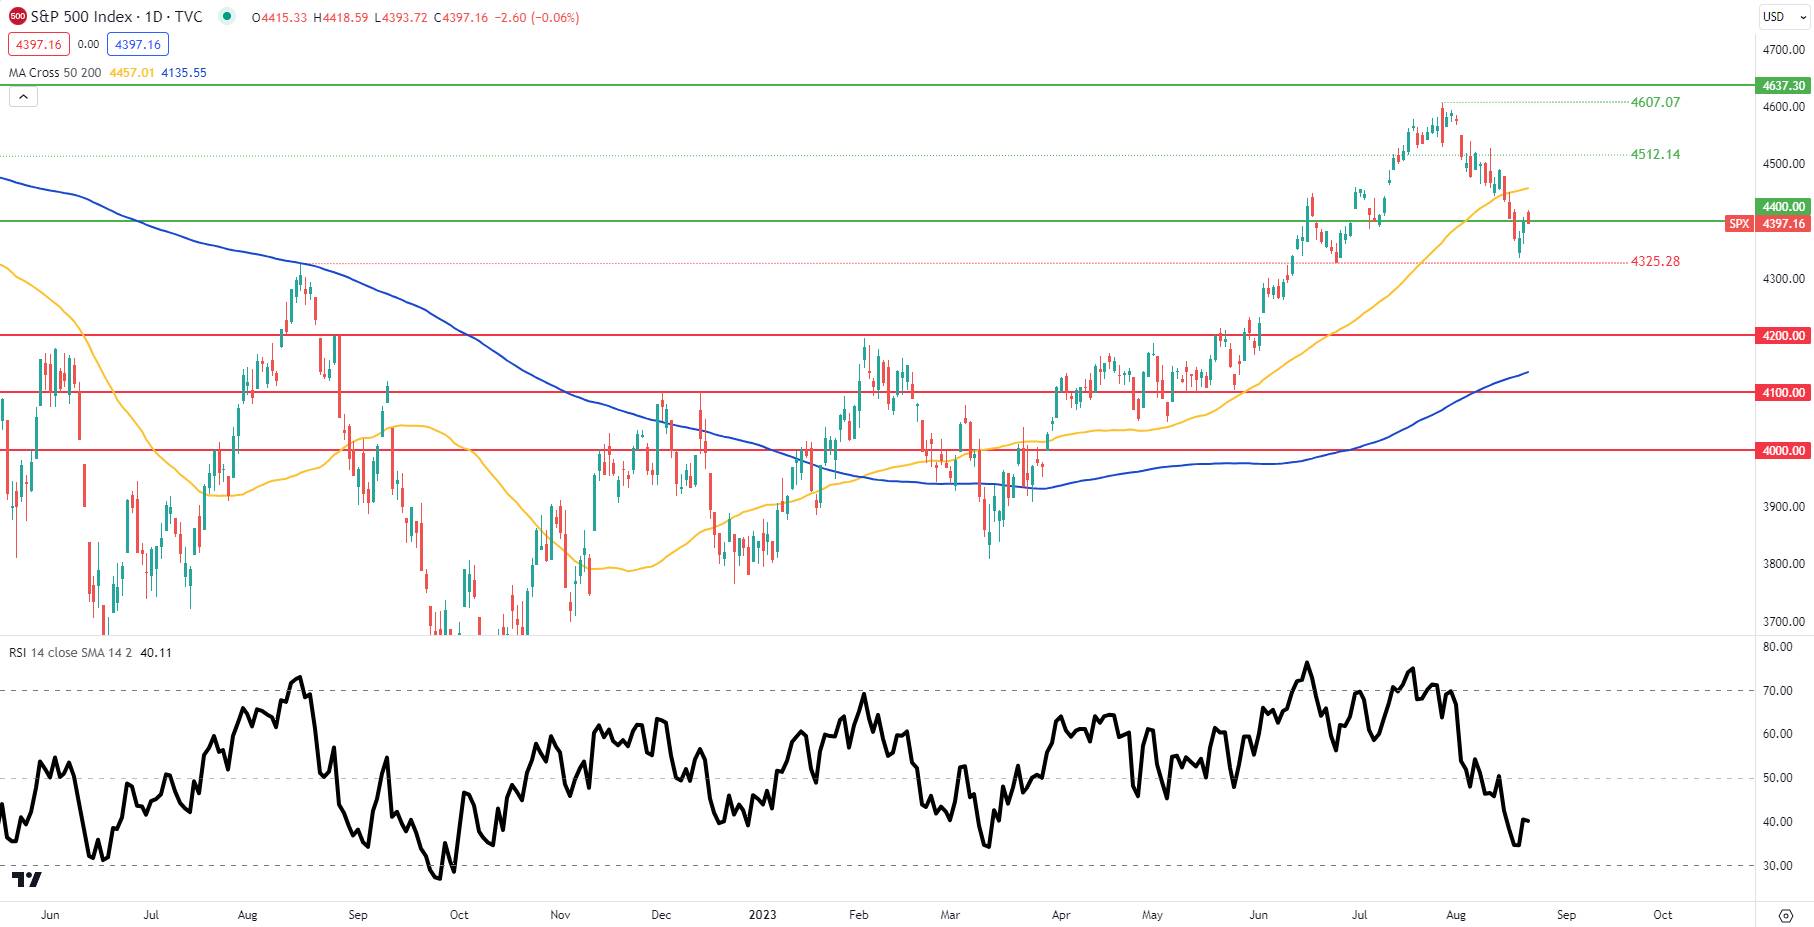Click the red 4325.28 support line label
This screenshot has width=1814, height=927.
pos(1655,261)
